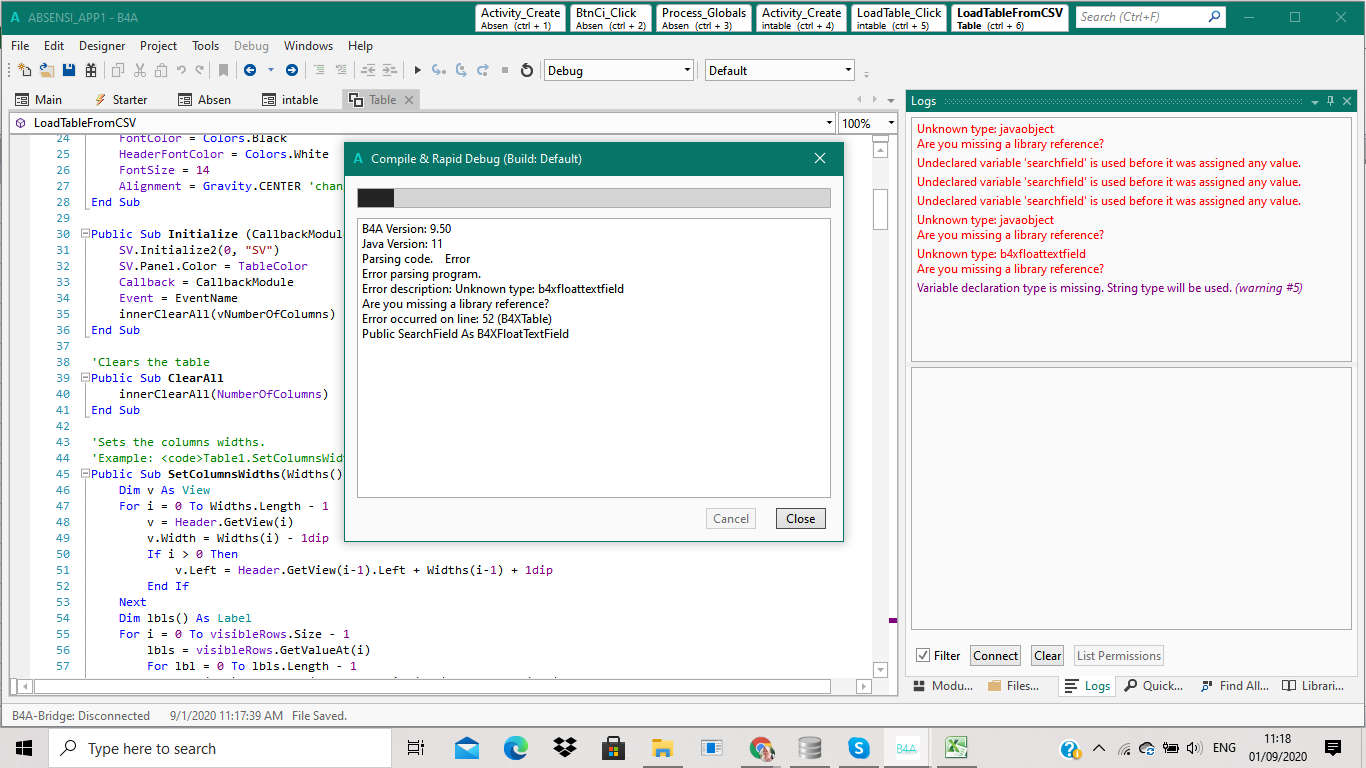The image size is (1366, 768).
Task: Click the Open project folder icon
Action: (x=47, y=70)
